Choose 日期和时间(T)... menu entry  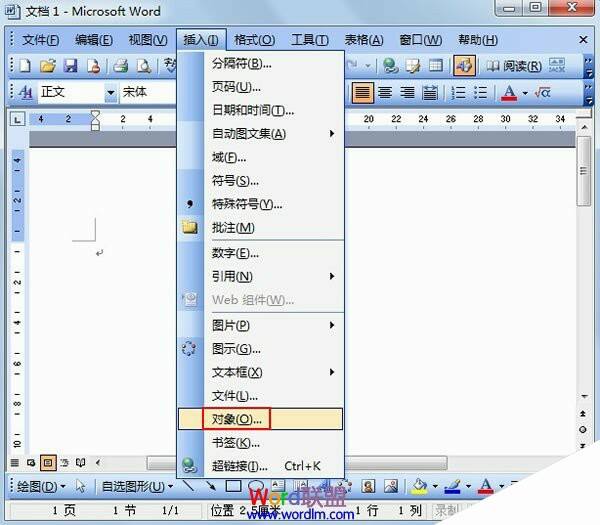(x=260, y=110)
